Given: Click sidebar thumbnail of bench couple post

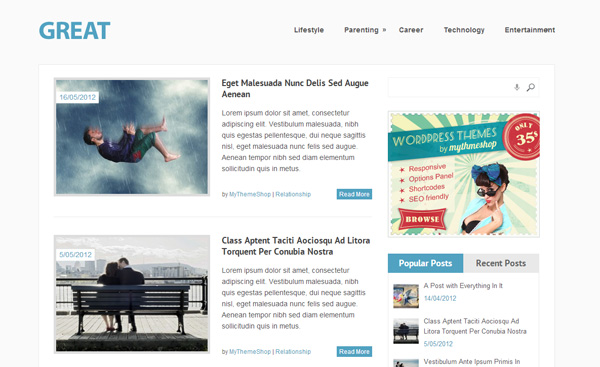Looking at the screenshot, I should [x=406, y=331].
